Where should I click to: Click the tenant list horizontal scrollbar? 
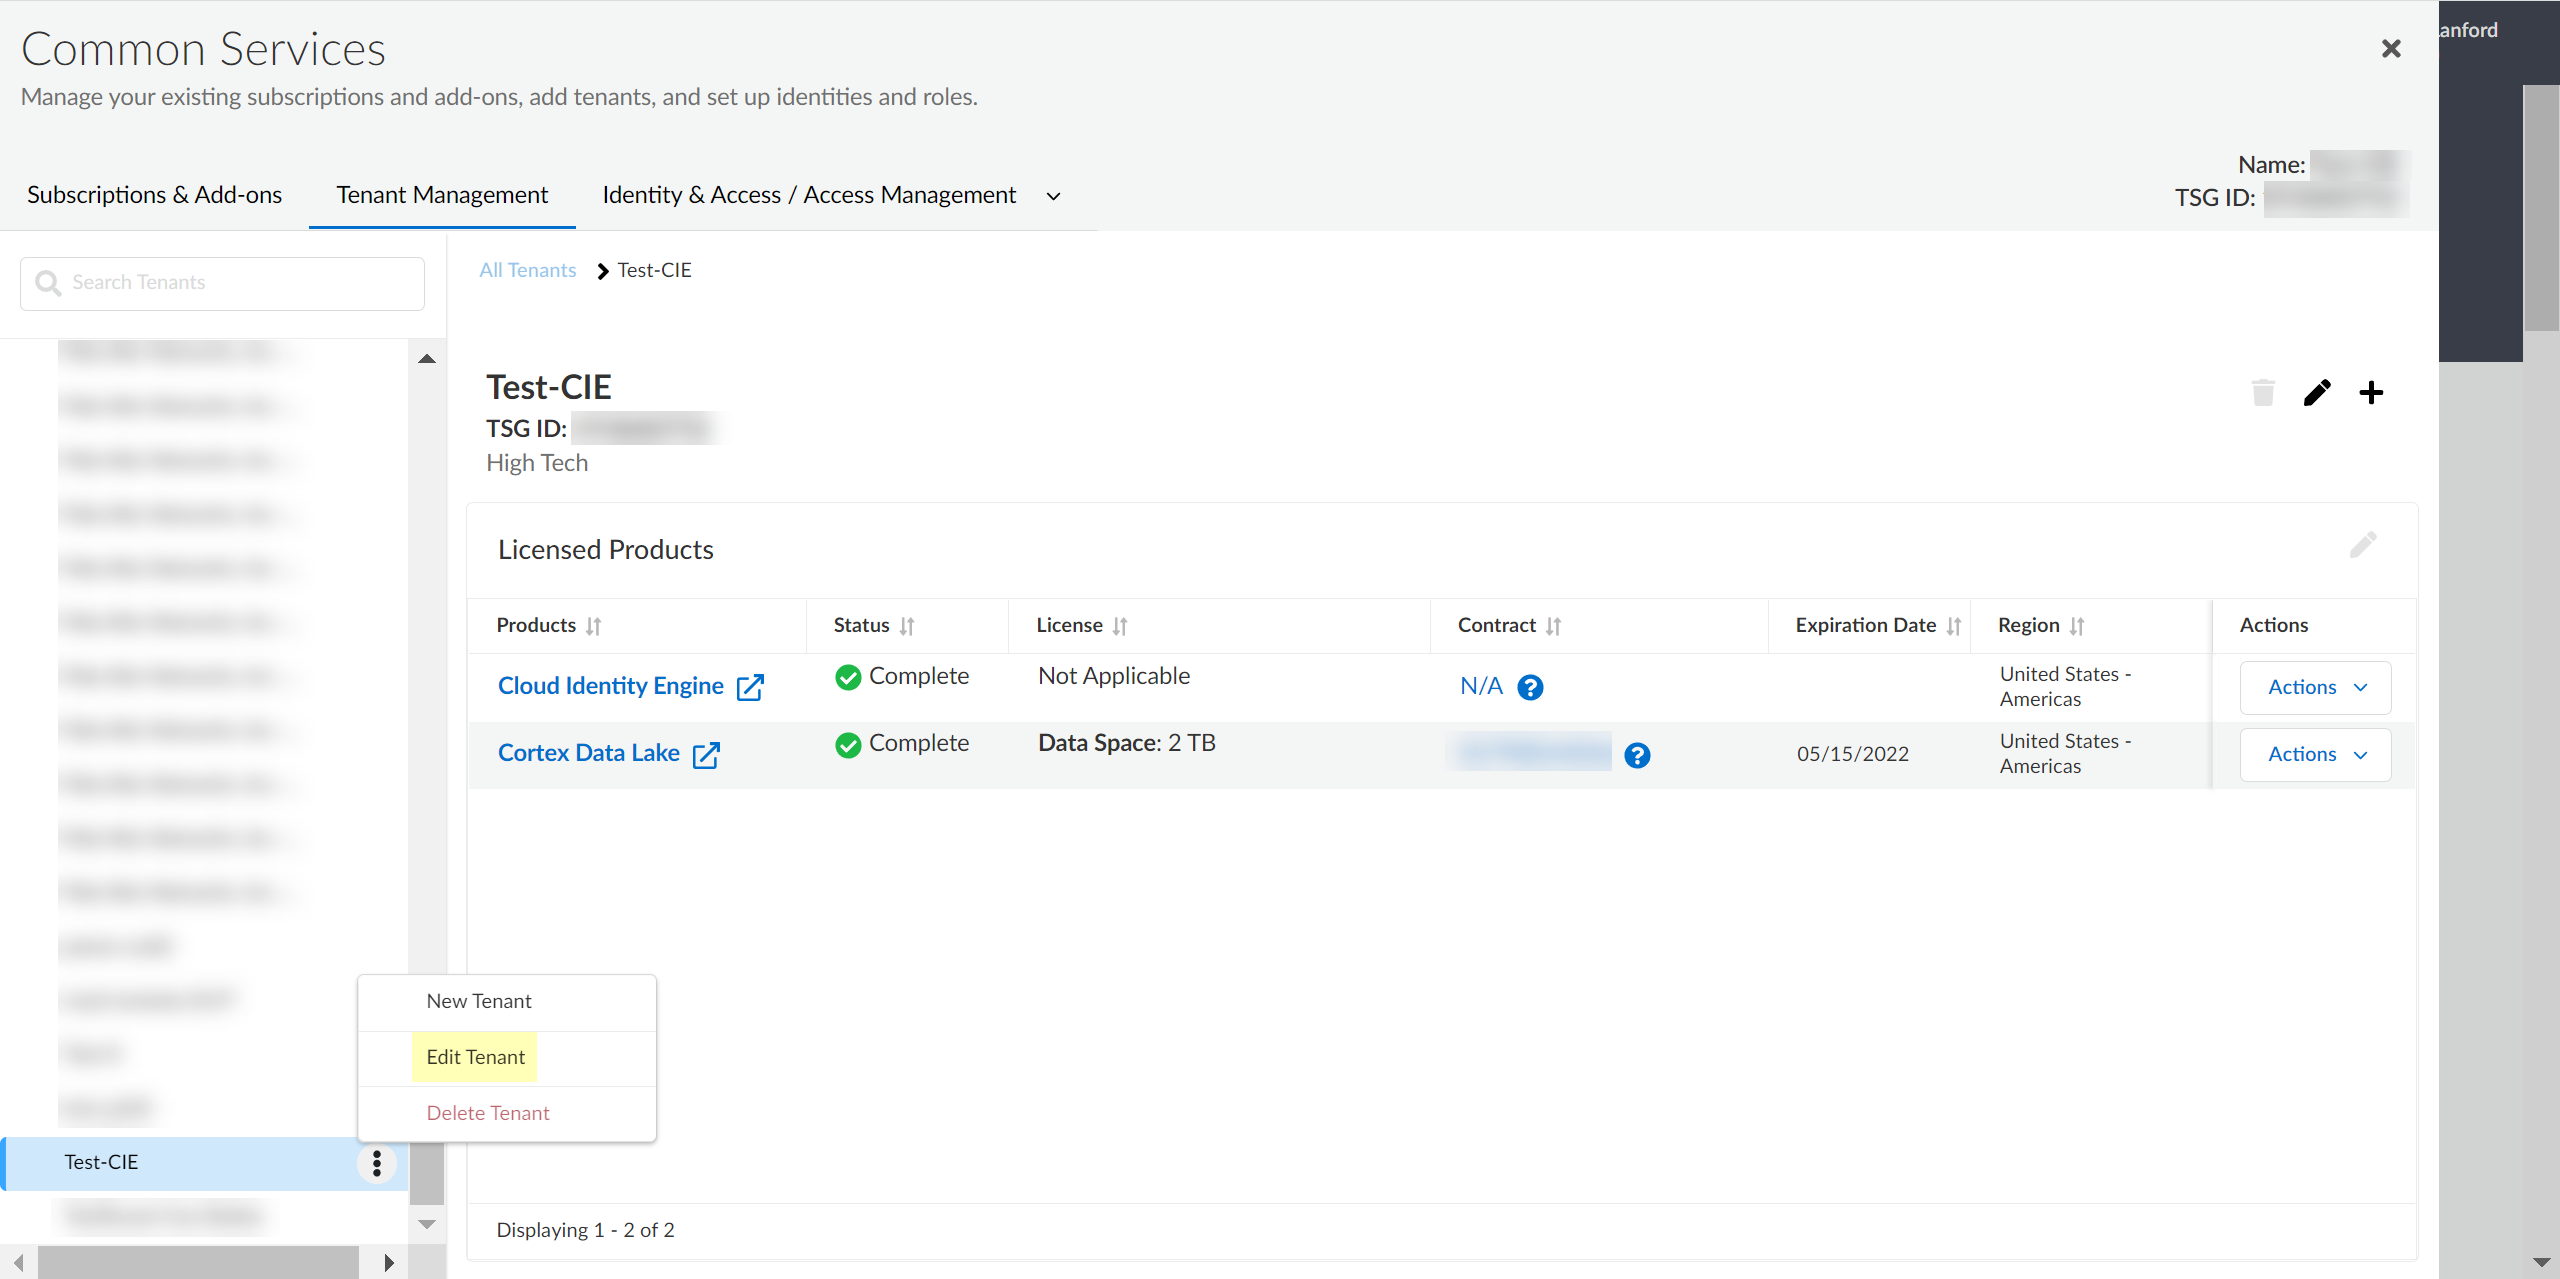click(198, 1262)
